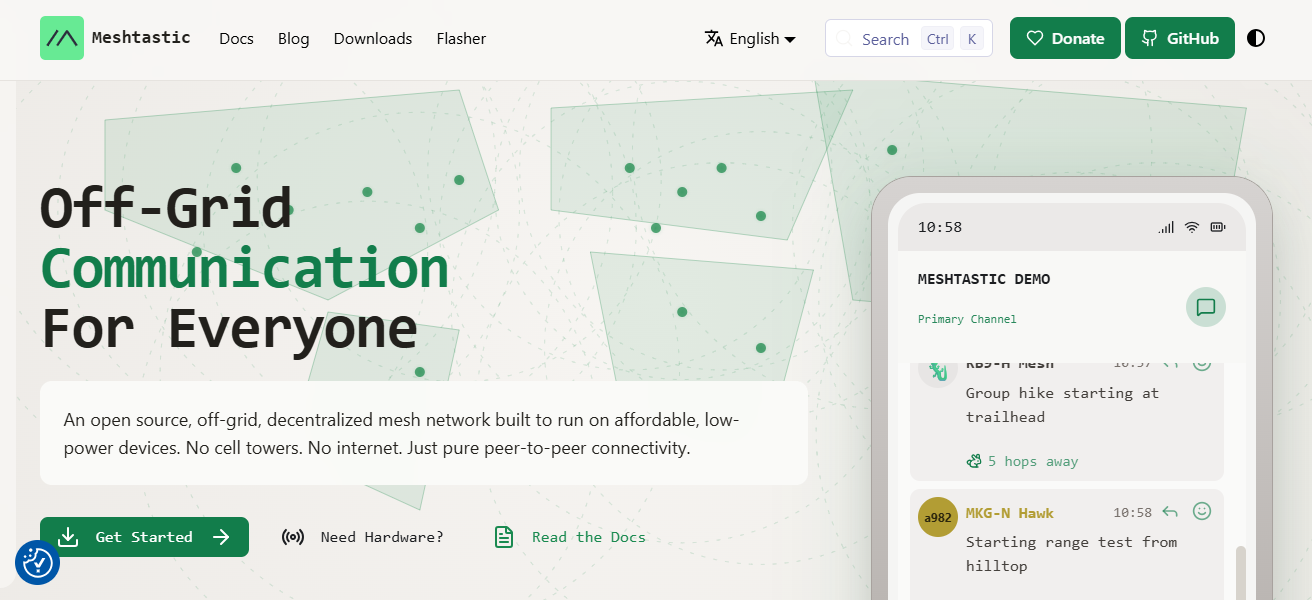Image resolution: width=1312 pixels, height=600 pixels.
Task: Click the 'Starting range test from hilltop' message
Action: [x=1071, y=554]
